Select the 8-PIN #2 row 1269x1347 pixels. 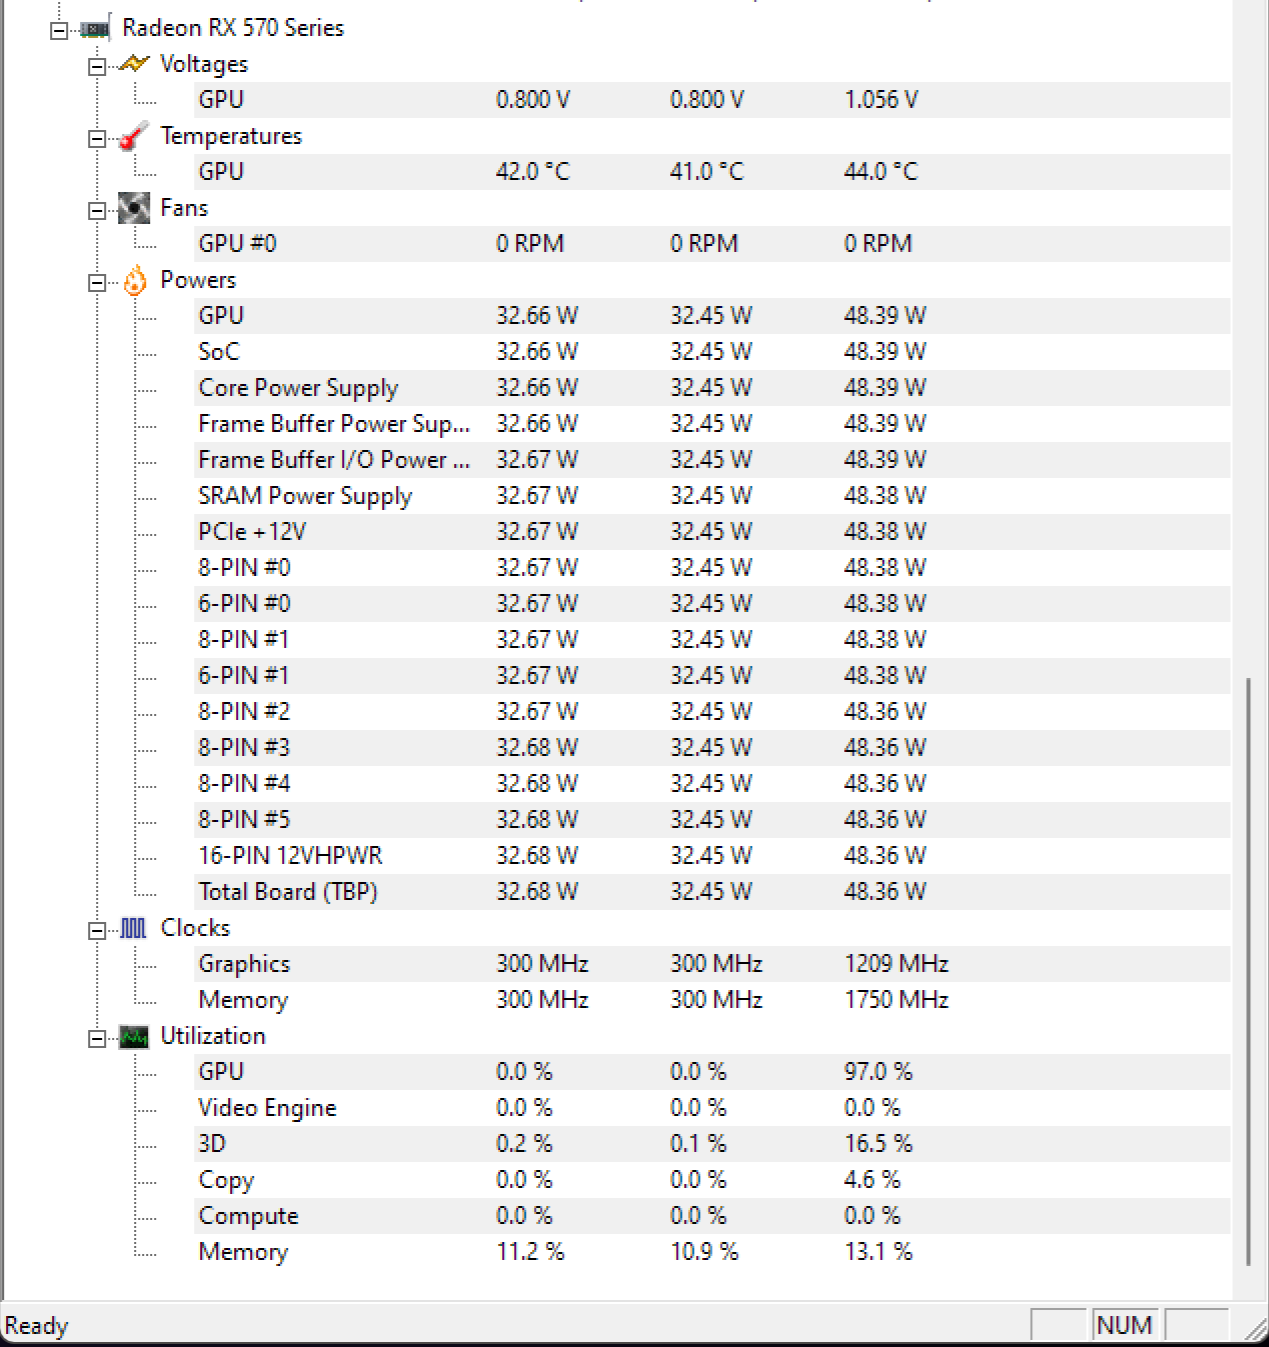tap(712, 712)
